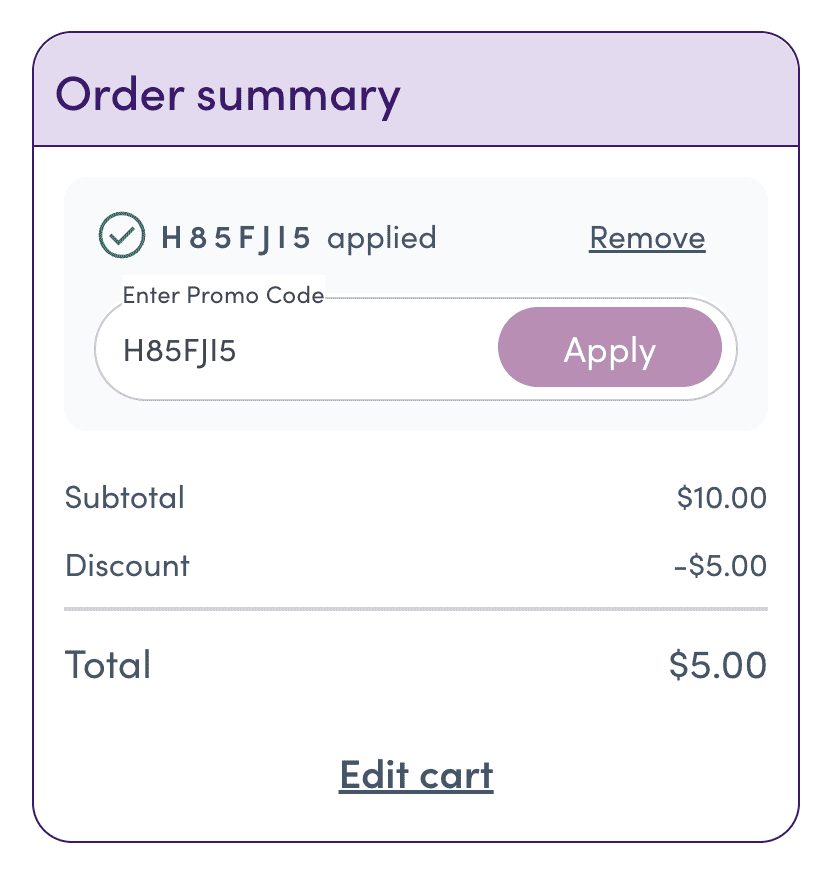Open the Edit cart link

pyautogui.click(x=416, y=775)
